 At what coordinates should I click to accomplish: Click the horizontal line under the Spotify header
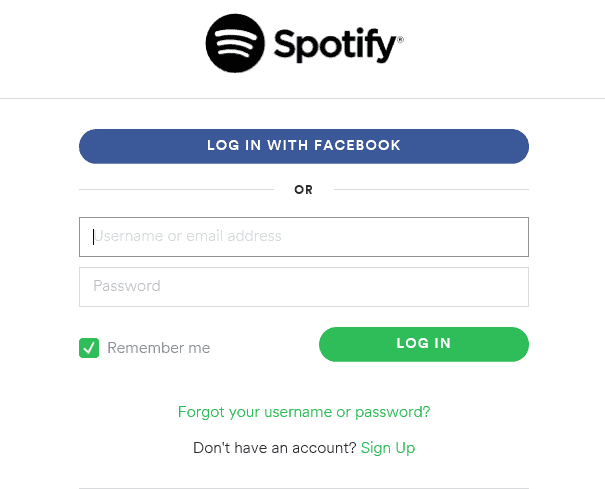pyautogui.click(x=302, y=98)
